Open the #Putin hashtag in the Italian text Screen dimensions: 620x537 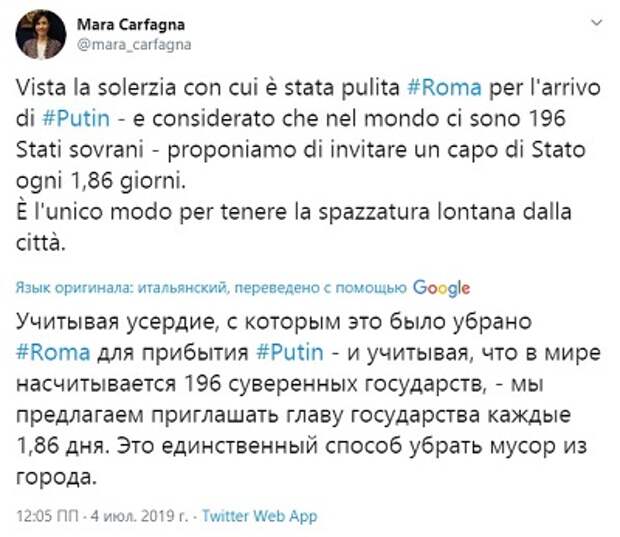(76, 119)
